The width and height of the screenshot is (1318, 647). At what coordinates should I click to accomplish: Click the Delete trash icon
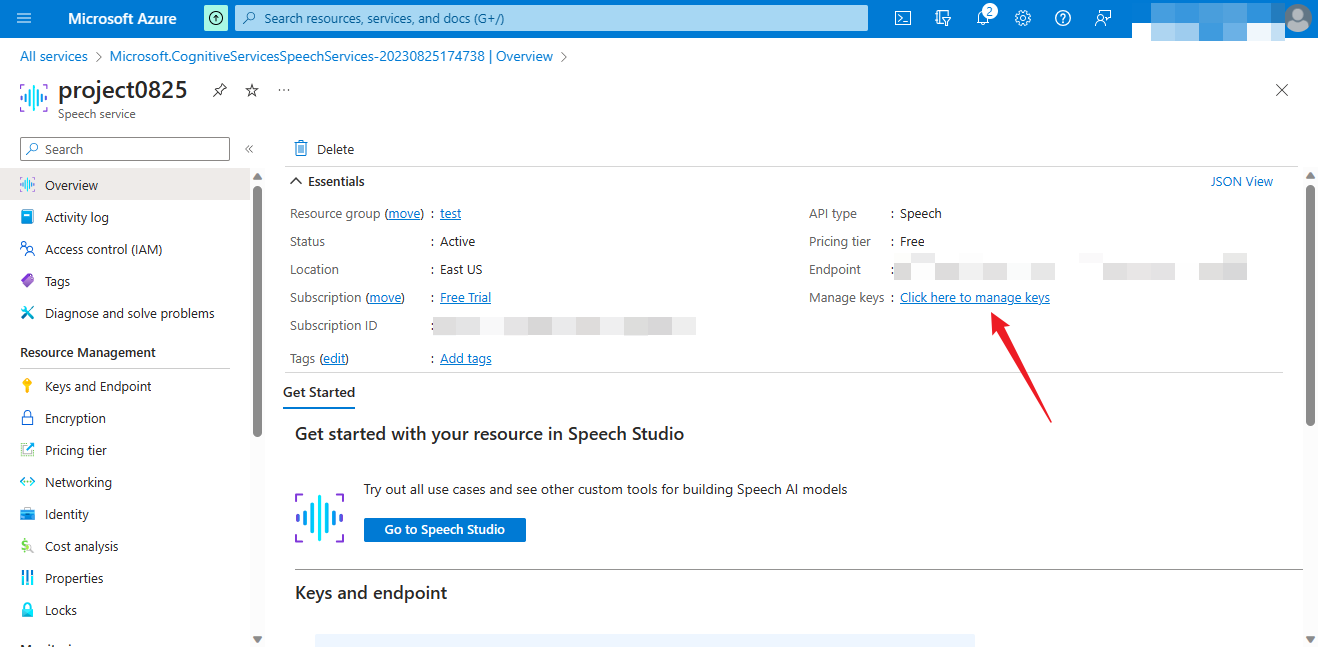301,148
